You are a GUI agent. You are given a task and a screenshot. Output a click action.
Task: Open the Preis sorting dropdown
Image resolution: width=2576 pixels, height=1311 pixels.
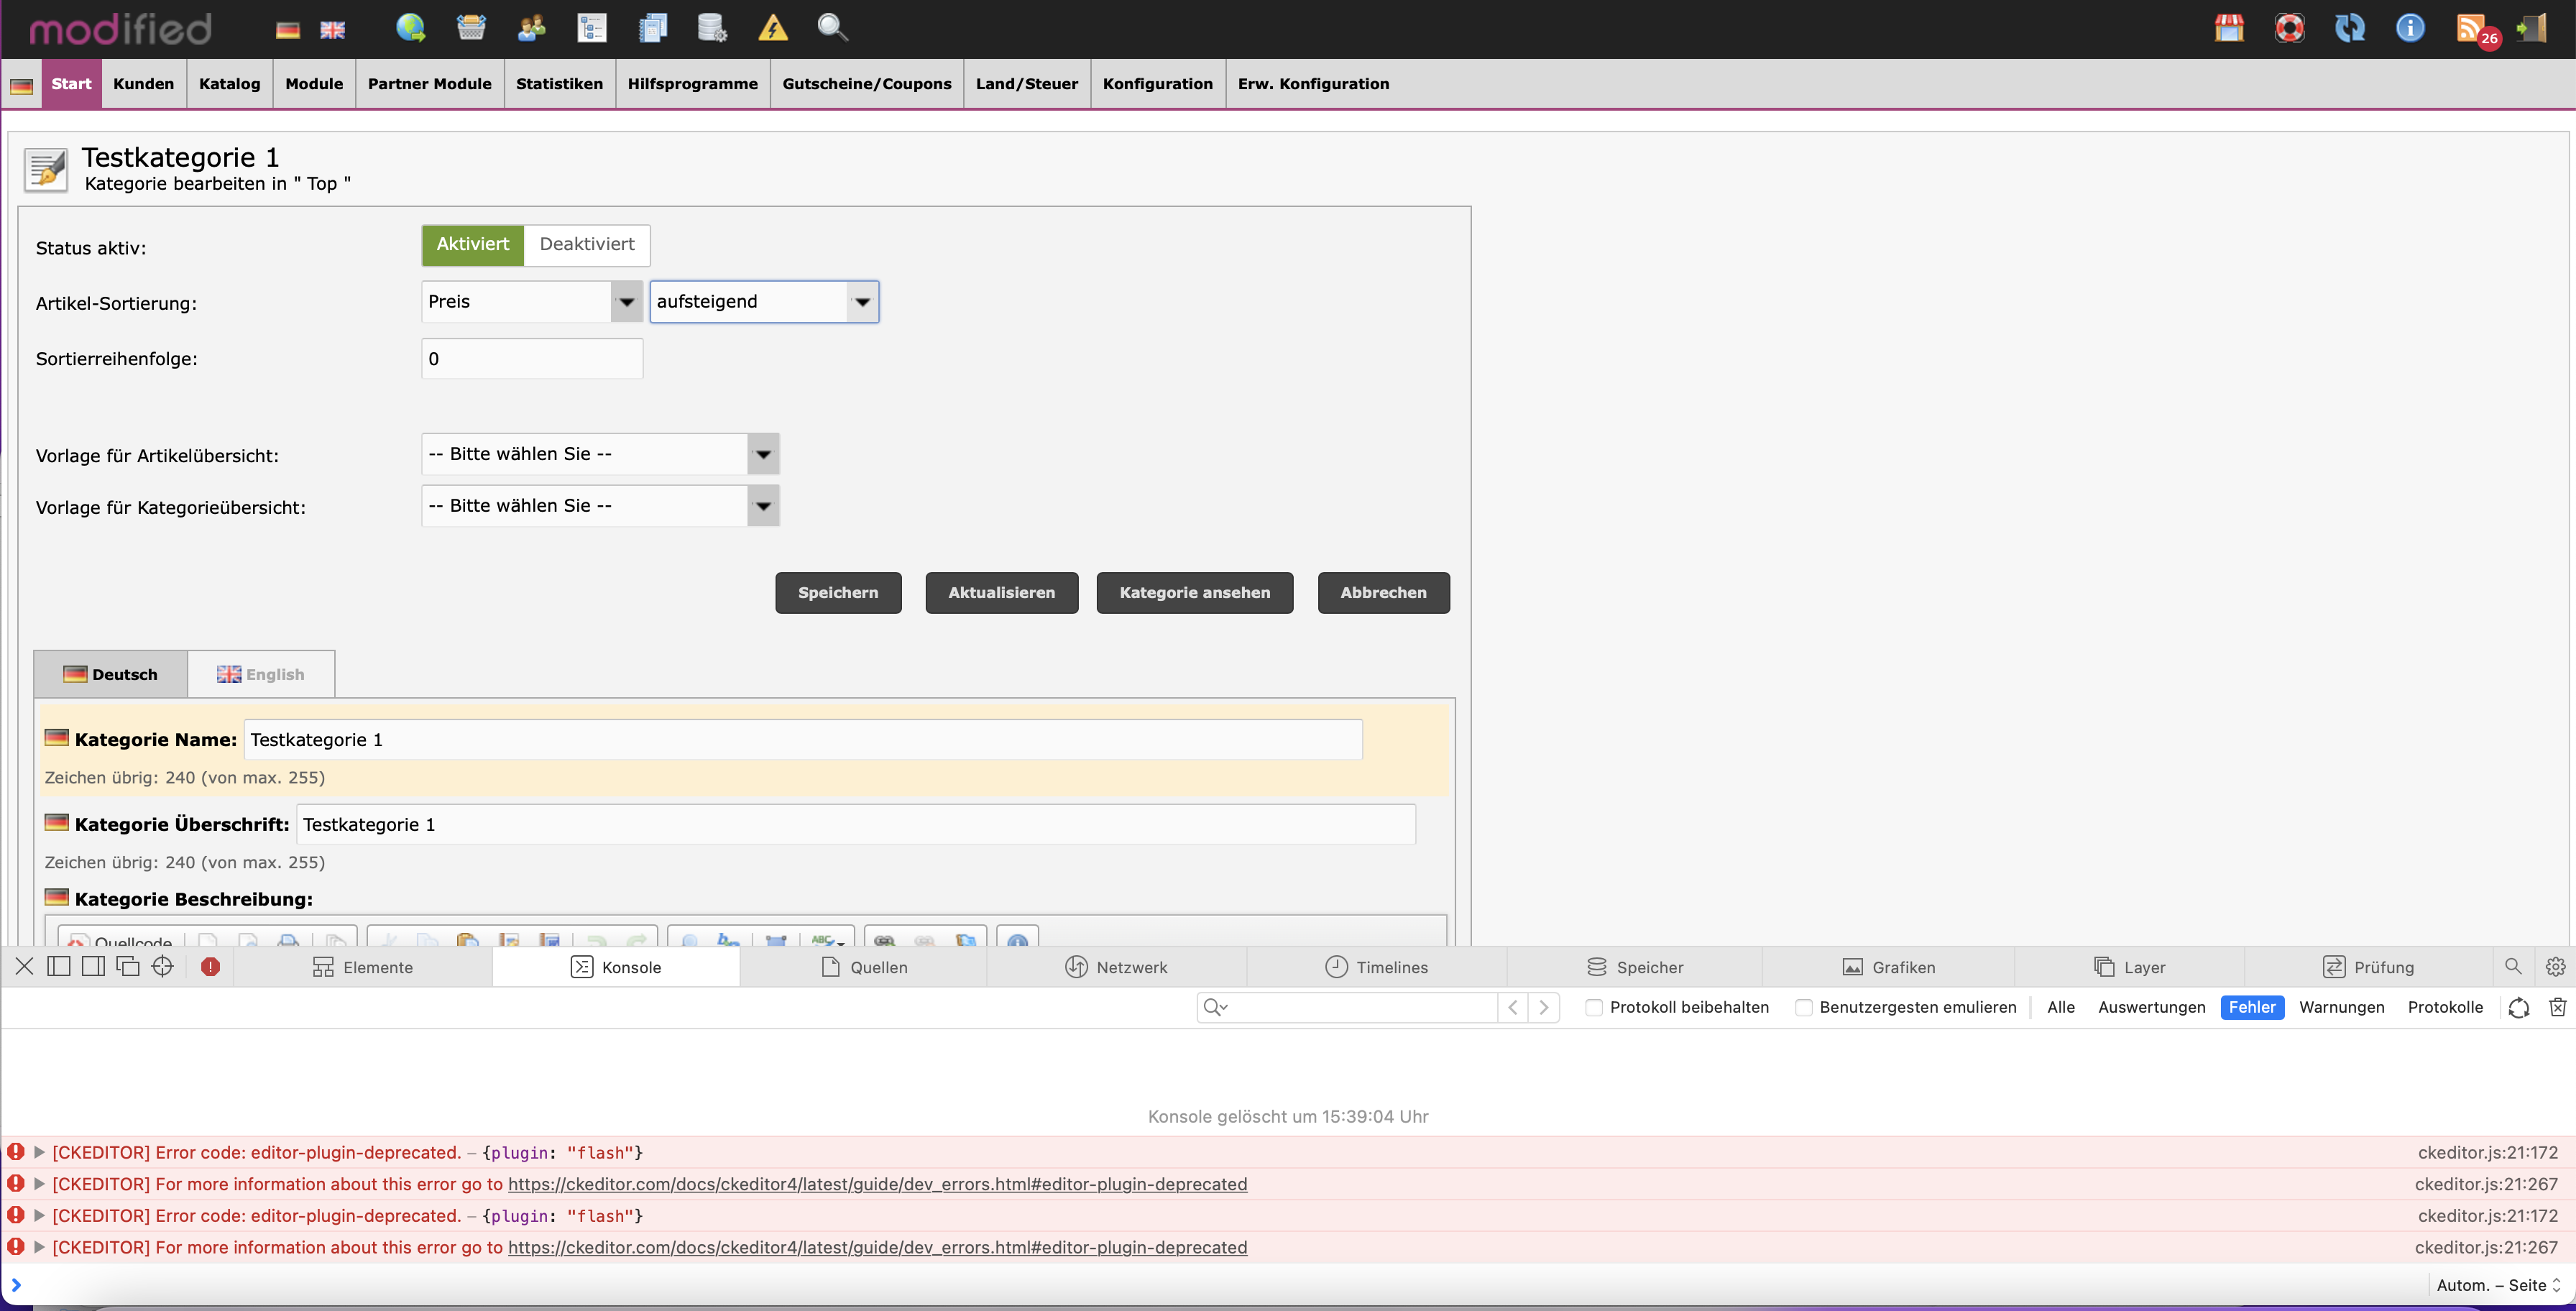click(531, 302)
